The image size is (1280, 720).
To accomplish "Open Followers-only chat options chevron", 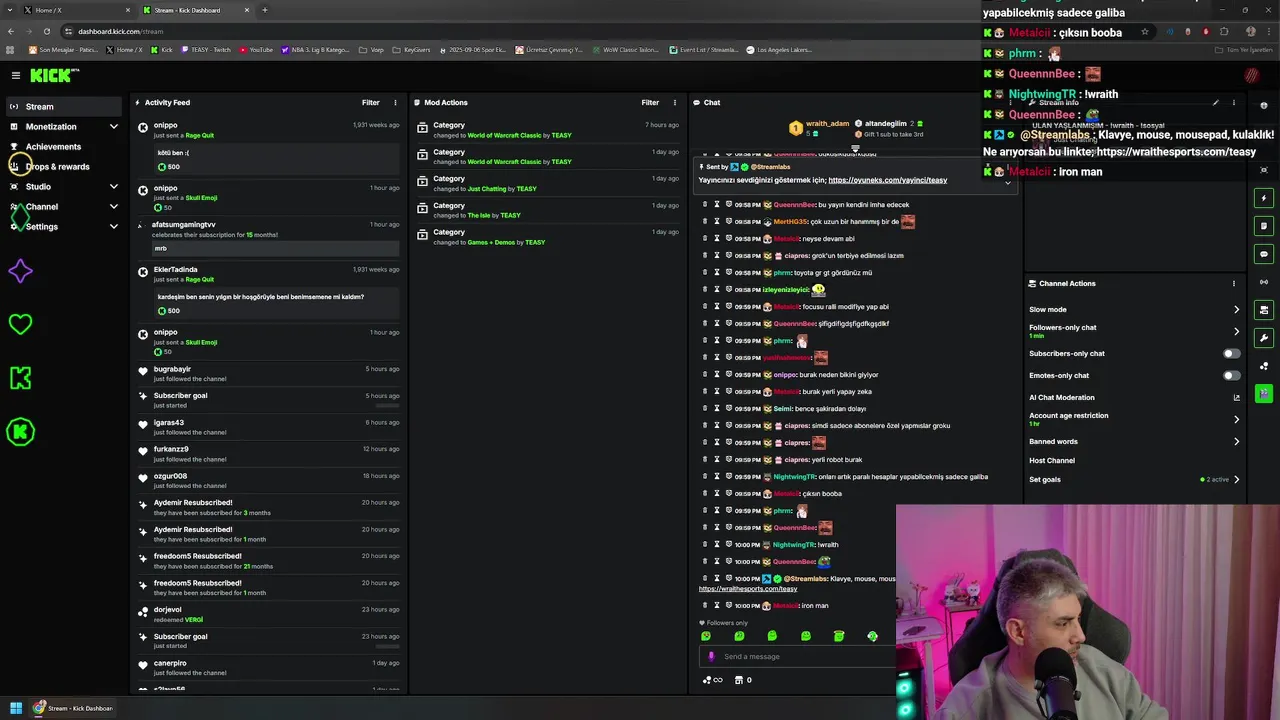I will pyautogui.click(x=1236, y=331).
